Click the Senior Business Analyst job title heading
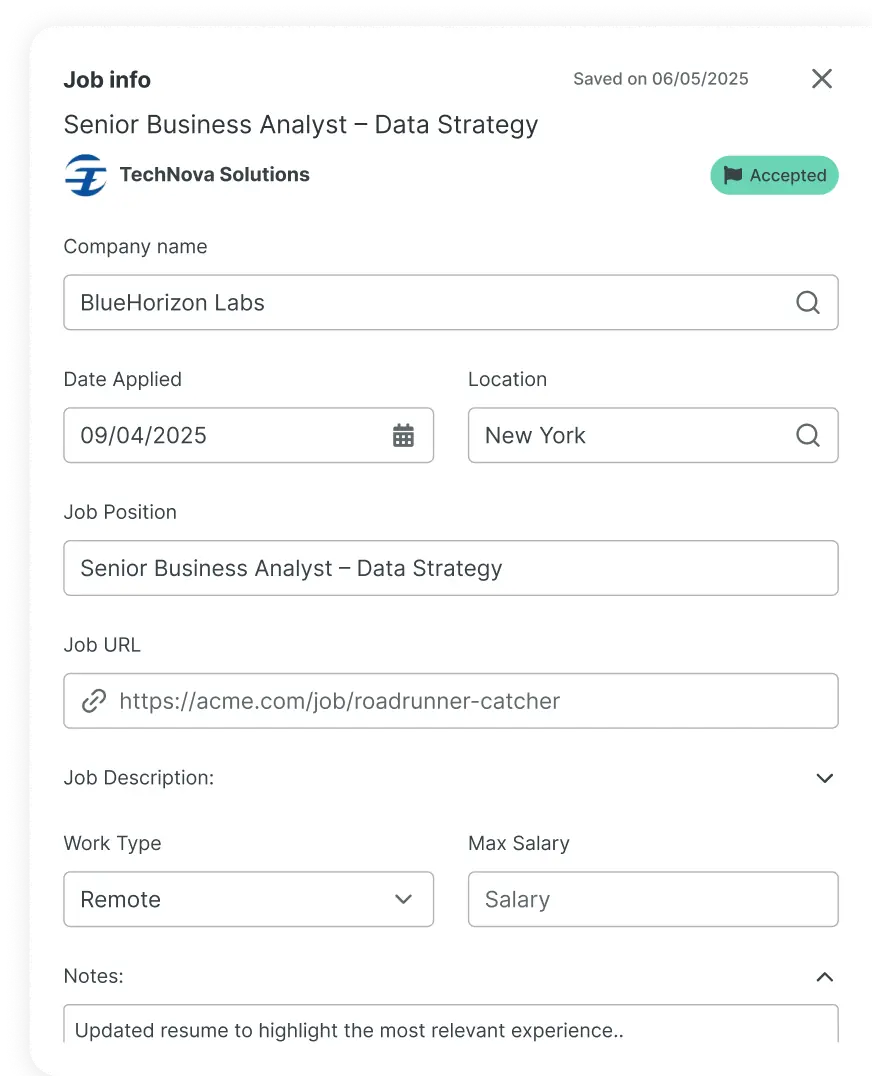This screenshot has height=1076, width=872. (301, 125)
